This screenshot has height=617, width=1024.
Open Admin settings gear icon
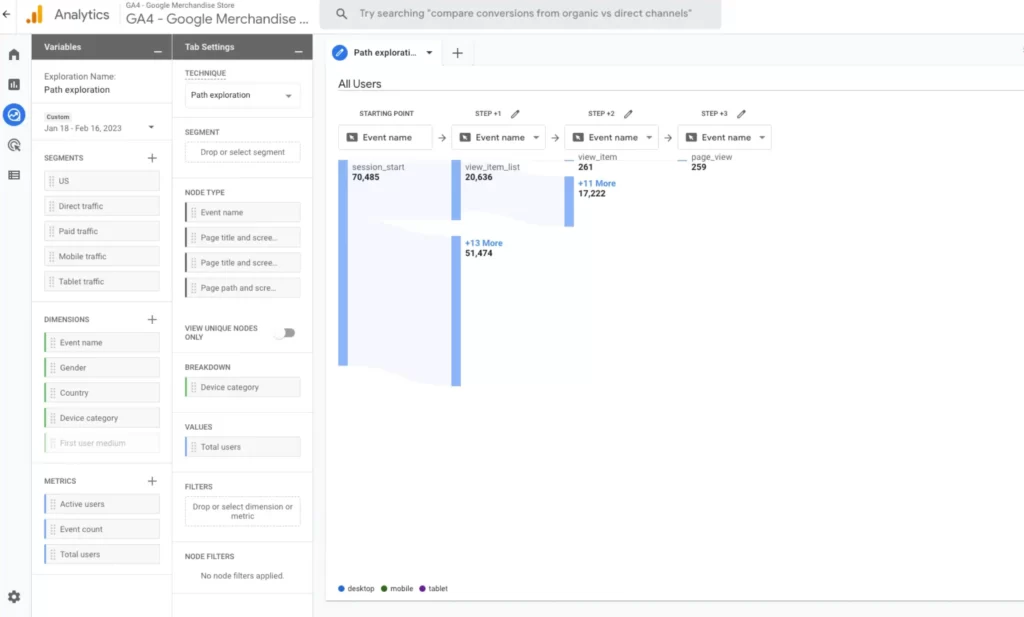click(x=14, y=596)
